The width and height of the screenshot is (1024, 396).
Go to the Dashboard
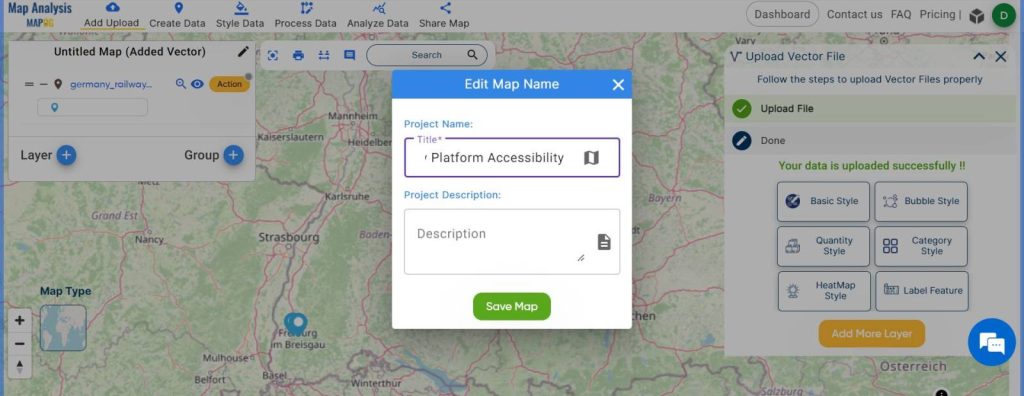[x=782, y=14]
